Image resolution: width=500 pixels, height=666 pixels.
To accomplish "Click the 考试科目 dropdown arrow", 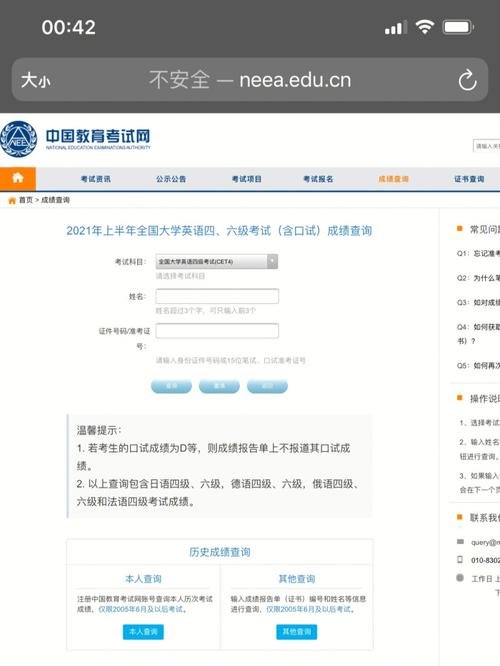I will point(272,261).
